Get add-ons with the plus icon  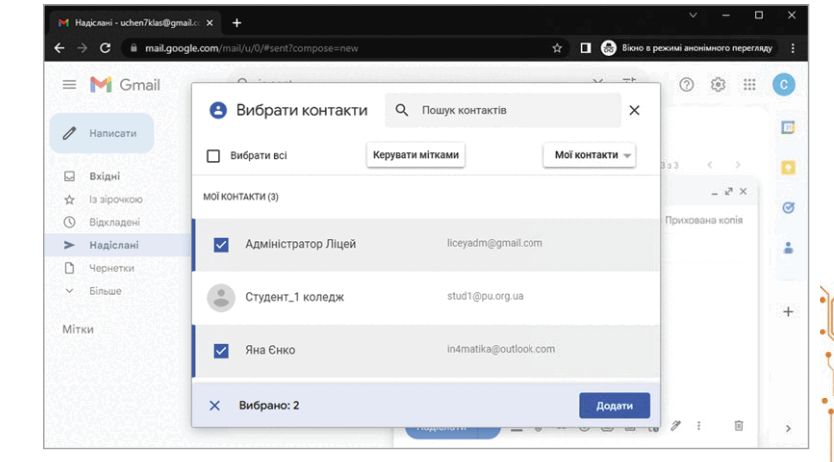(x=788, y=312)
